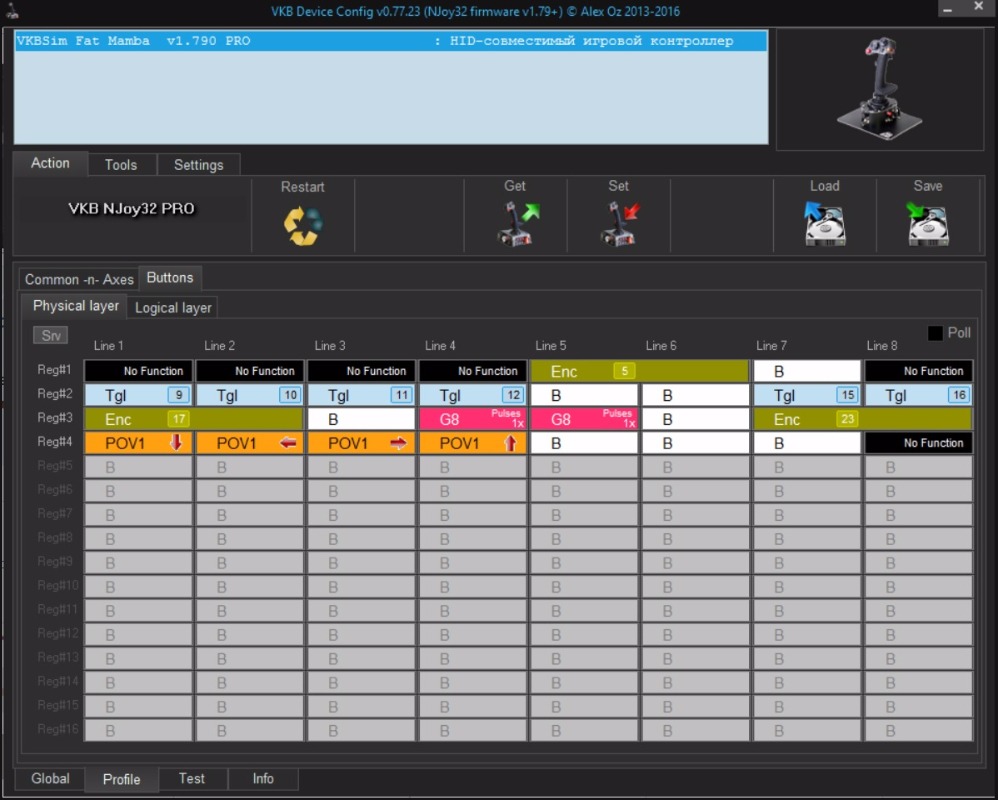The image size is (998, 800).
Task: Click B cell Reg#4 Line 6
Action: (x=696, y=443)
